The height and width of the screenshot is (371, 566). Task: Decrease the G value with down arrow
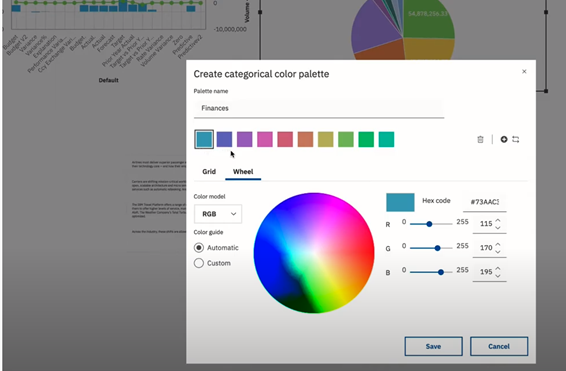pyautogui.click(x=498, y=252)
